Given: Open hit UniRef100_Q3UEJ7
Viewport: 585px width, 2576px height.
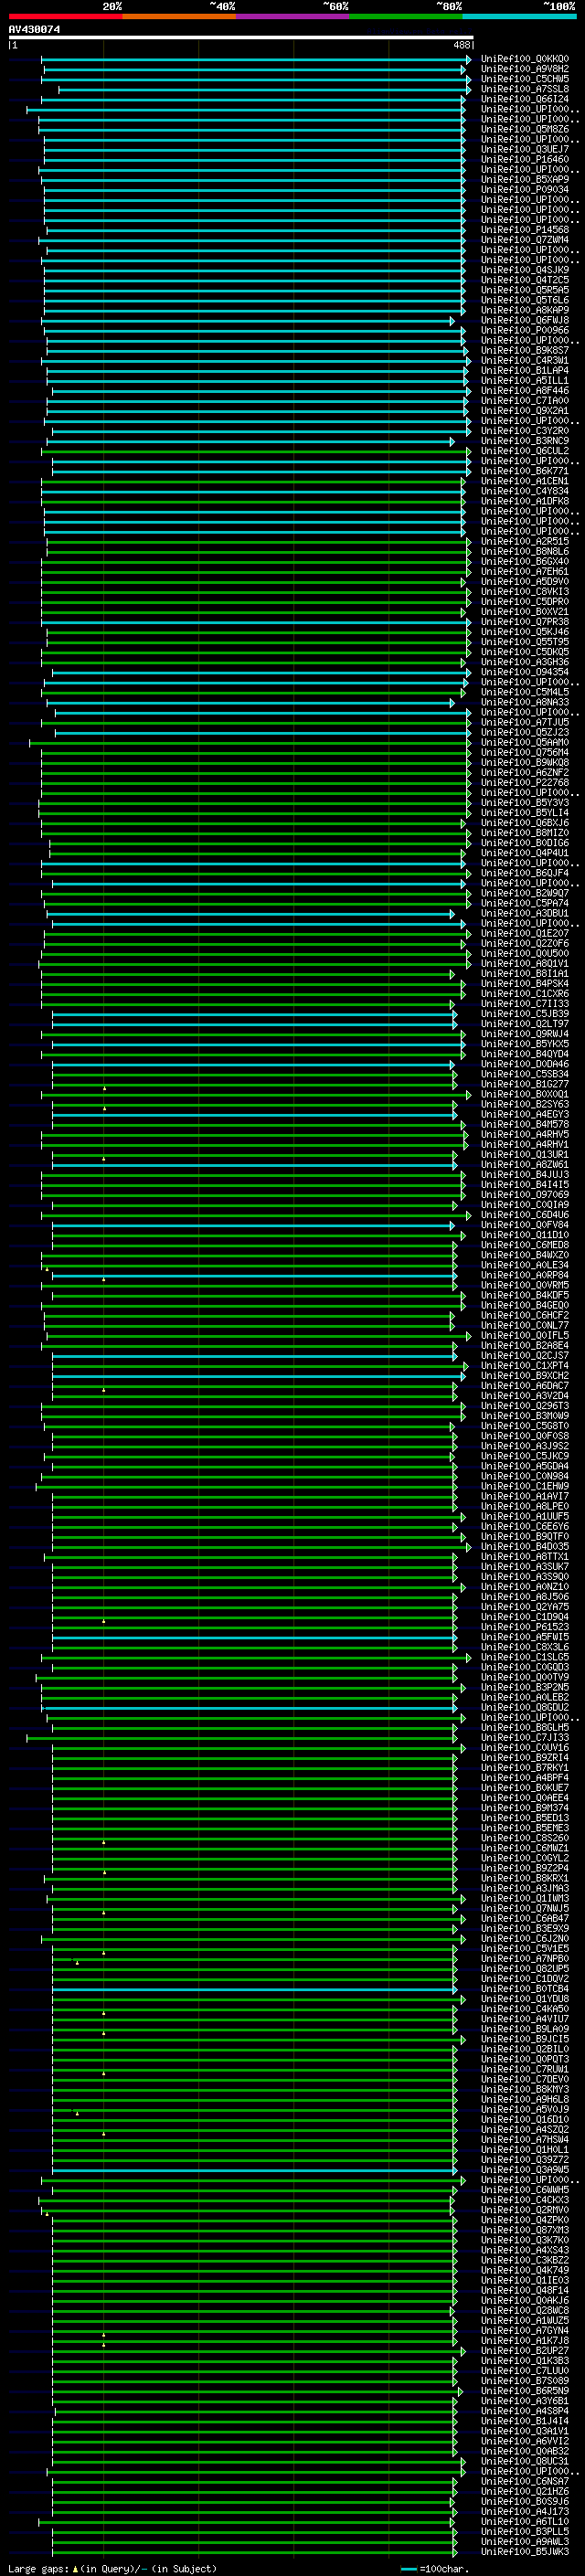Looking at the screenshot, I should click(x=525, y=149).
